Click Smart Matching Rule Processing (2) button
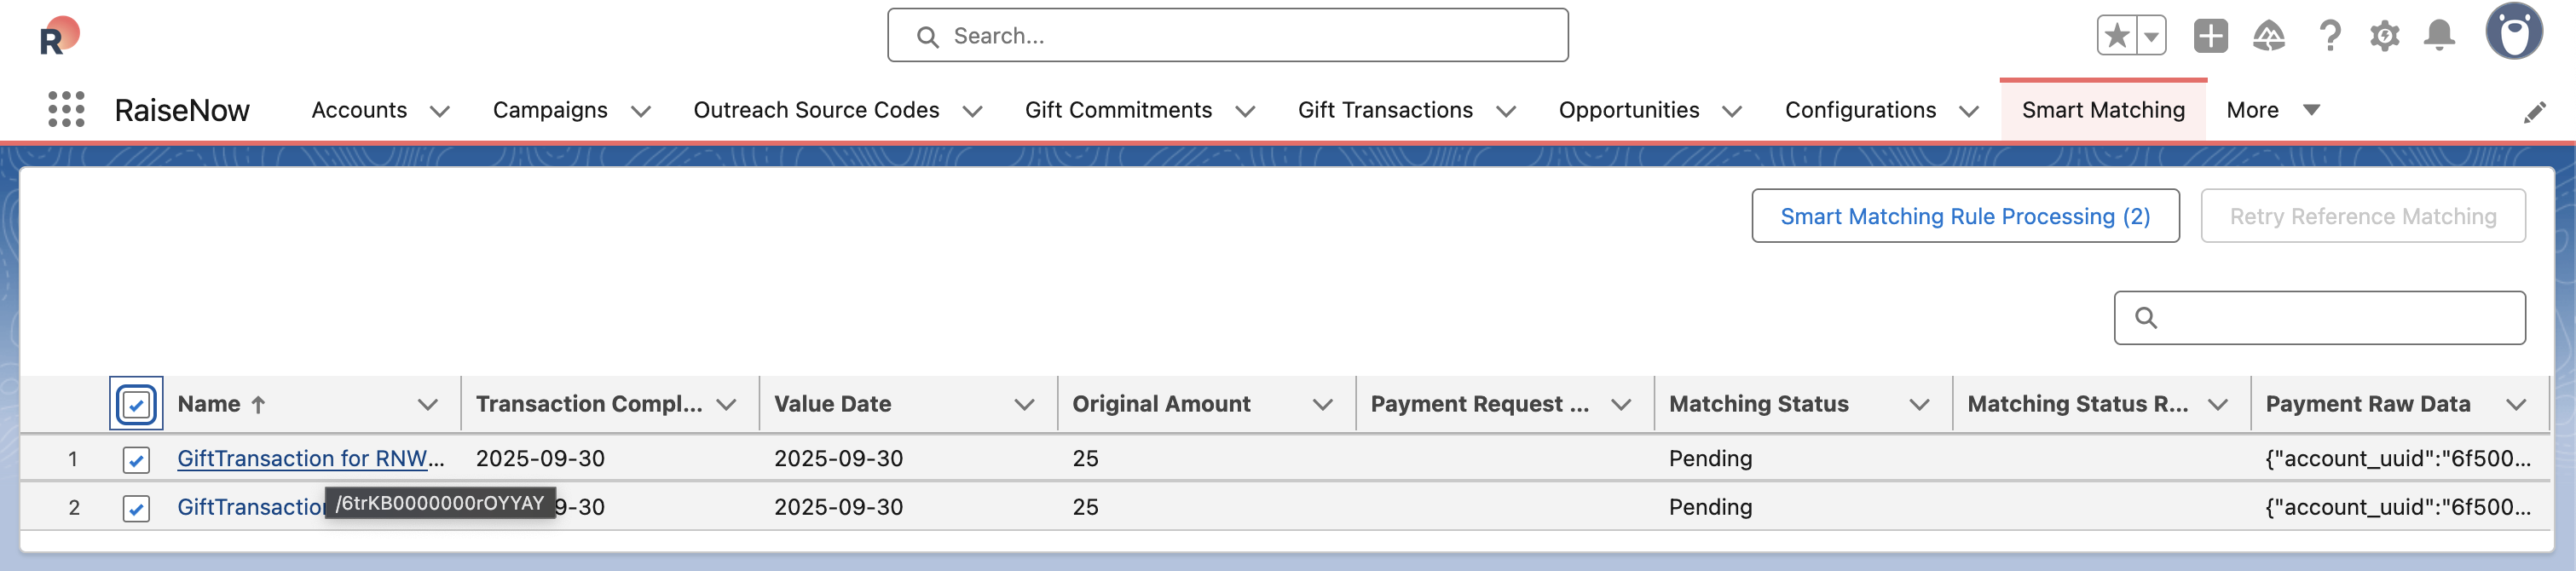 pyautogui.click(x=1964, y=216)
